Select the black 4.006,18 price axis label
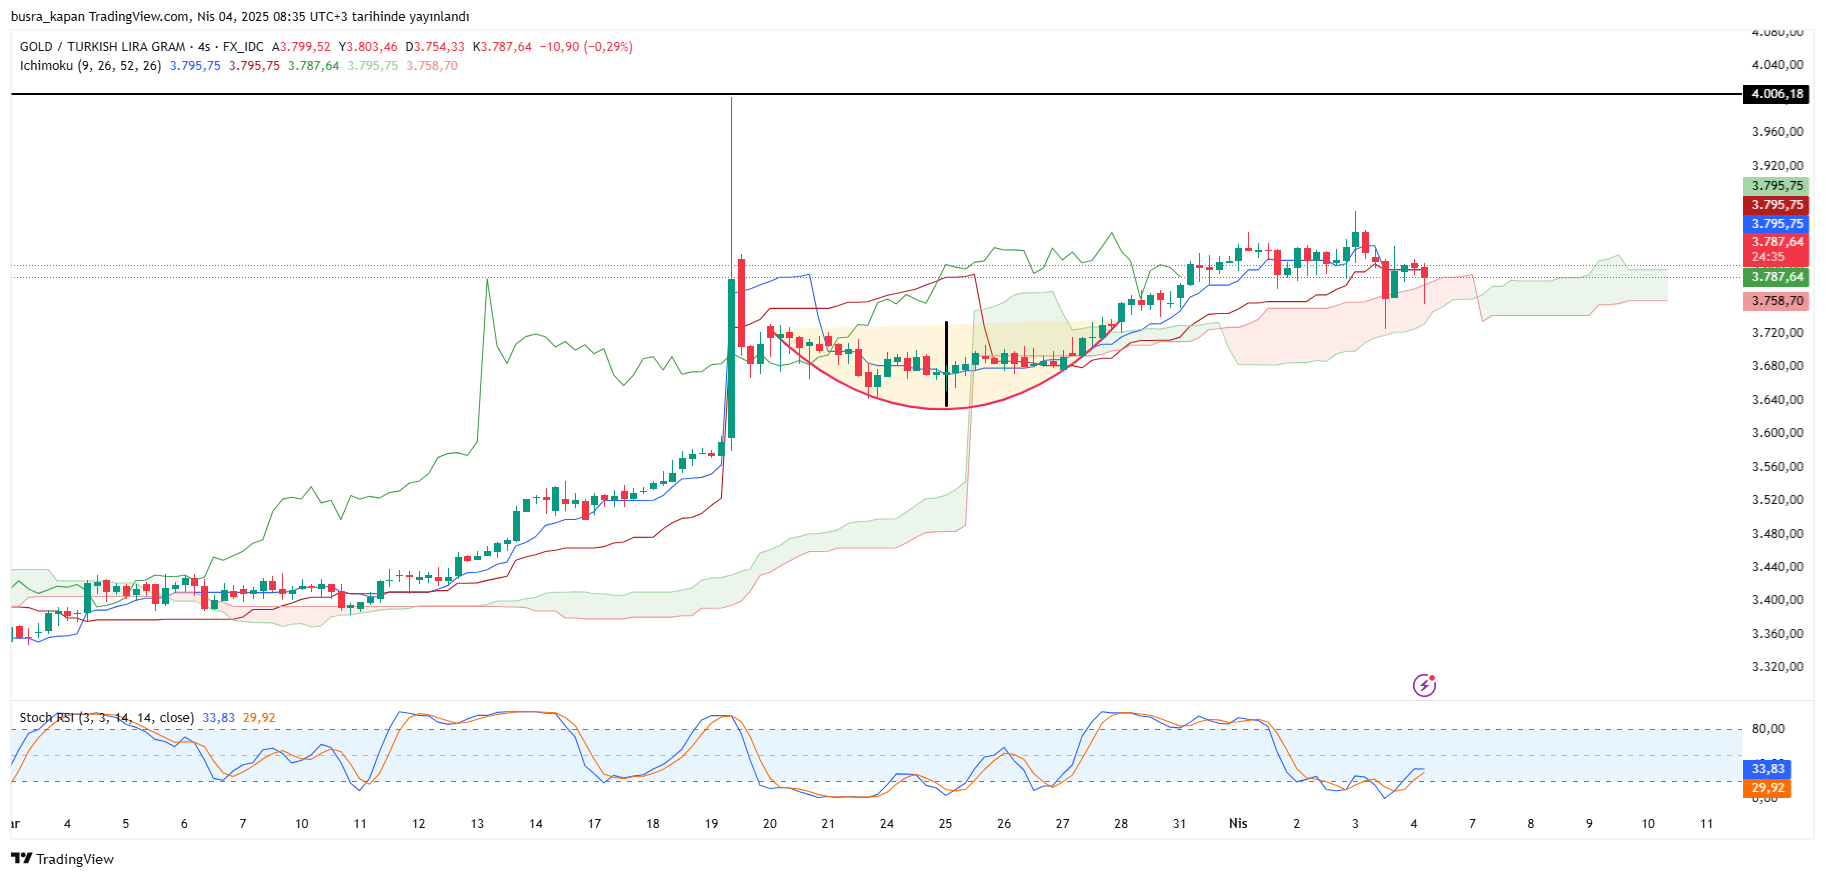The width and height of the screenshot is (1825, 878). tap(1776, 94)
